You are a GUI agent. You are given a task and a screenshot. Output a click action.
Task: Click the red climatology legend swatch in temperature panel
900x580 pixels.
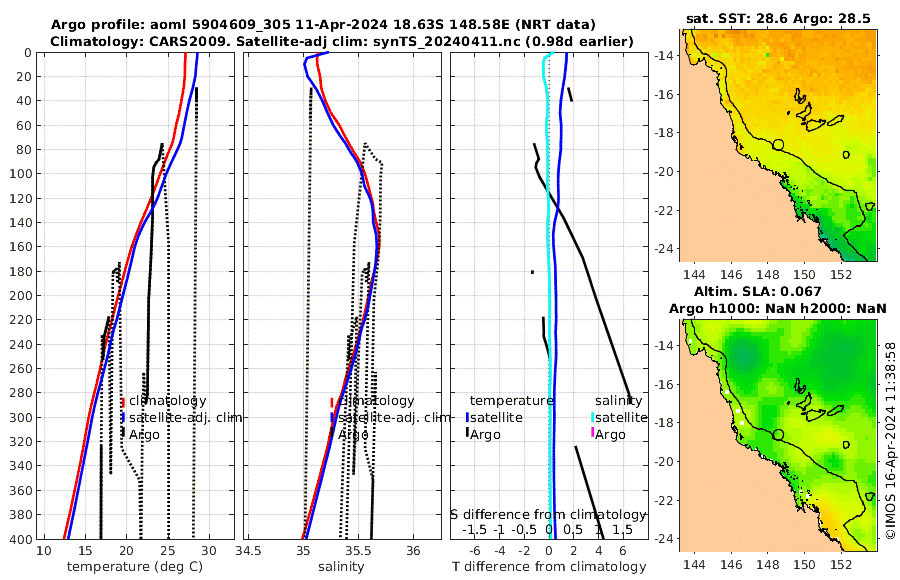pos(123,401)
